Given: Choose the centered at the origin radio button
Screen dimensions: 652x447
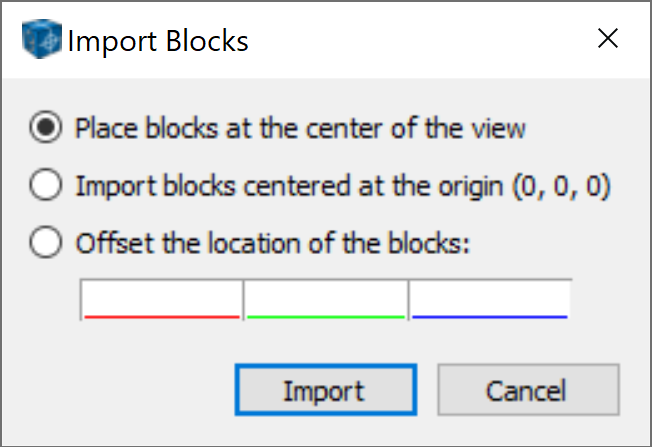Looking at the screenshot, I should (46, 186).
